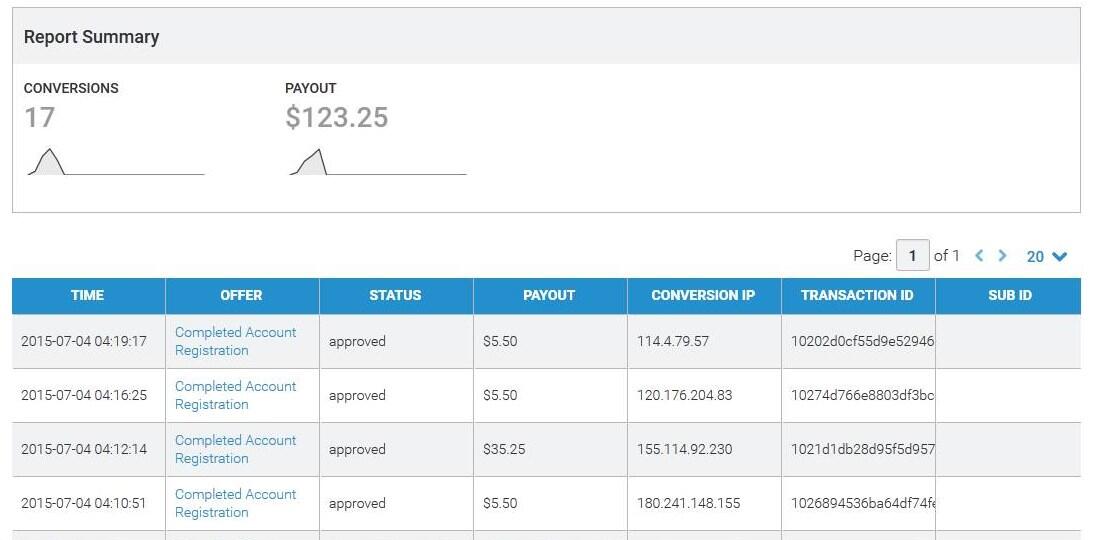1096x540 pixels.
Task: Select timestamp 2015-07-04 04:16:25
Action: 84,395
